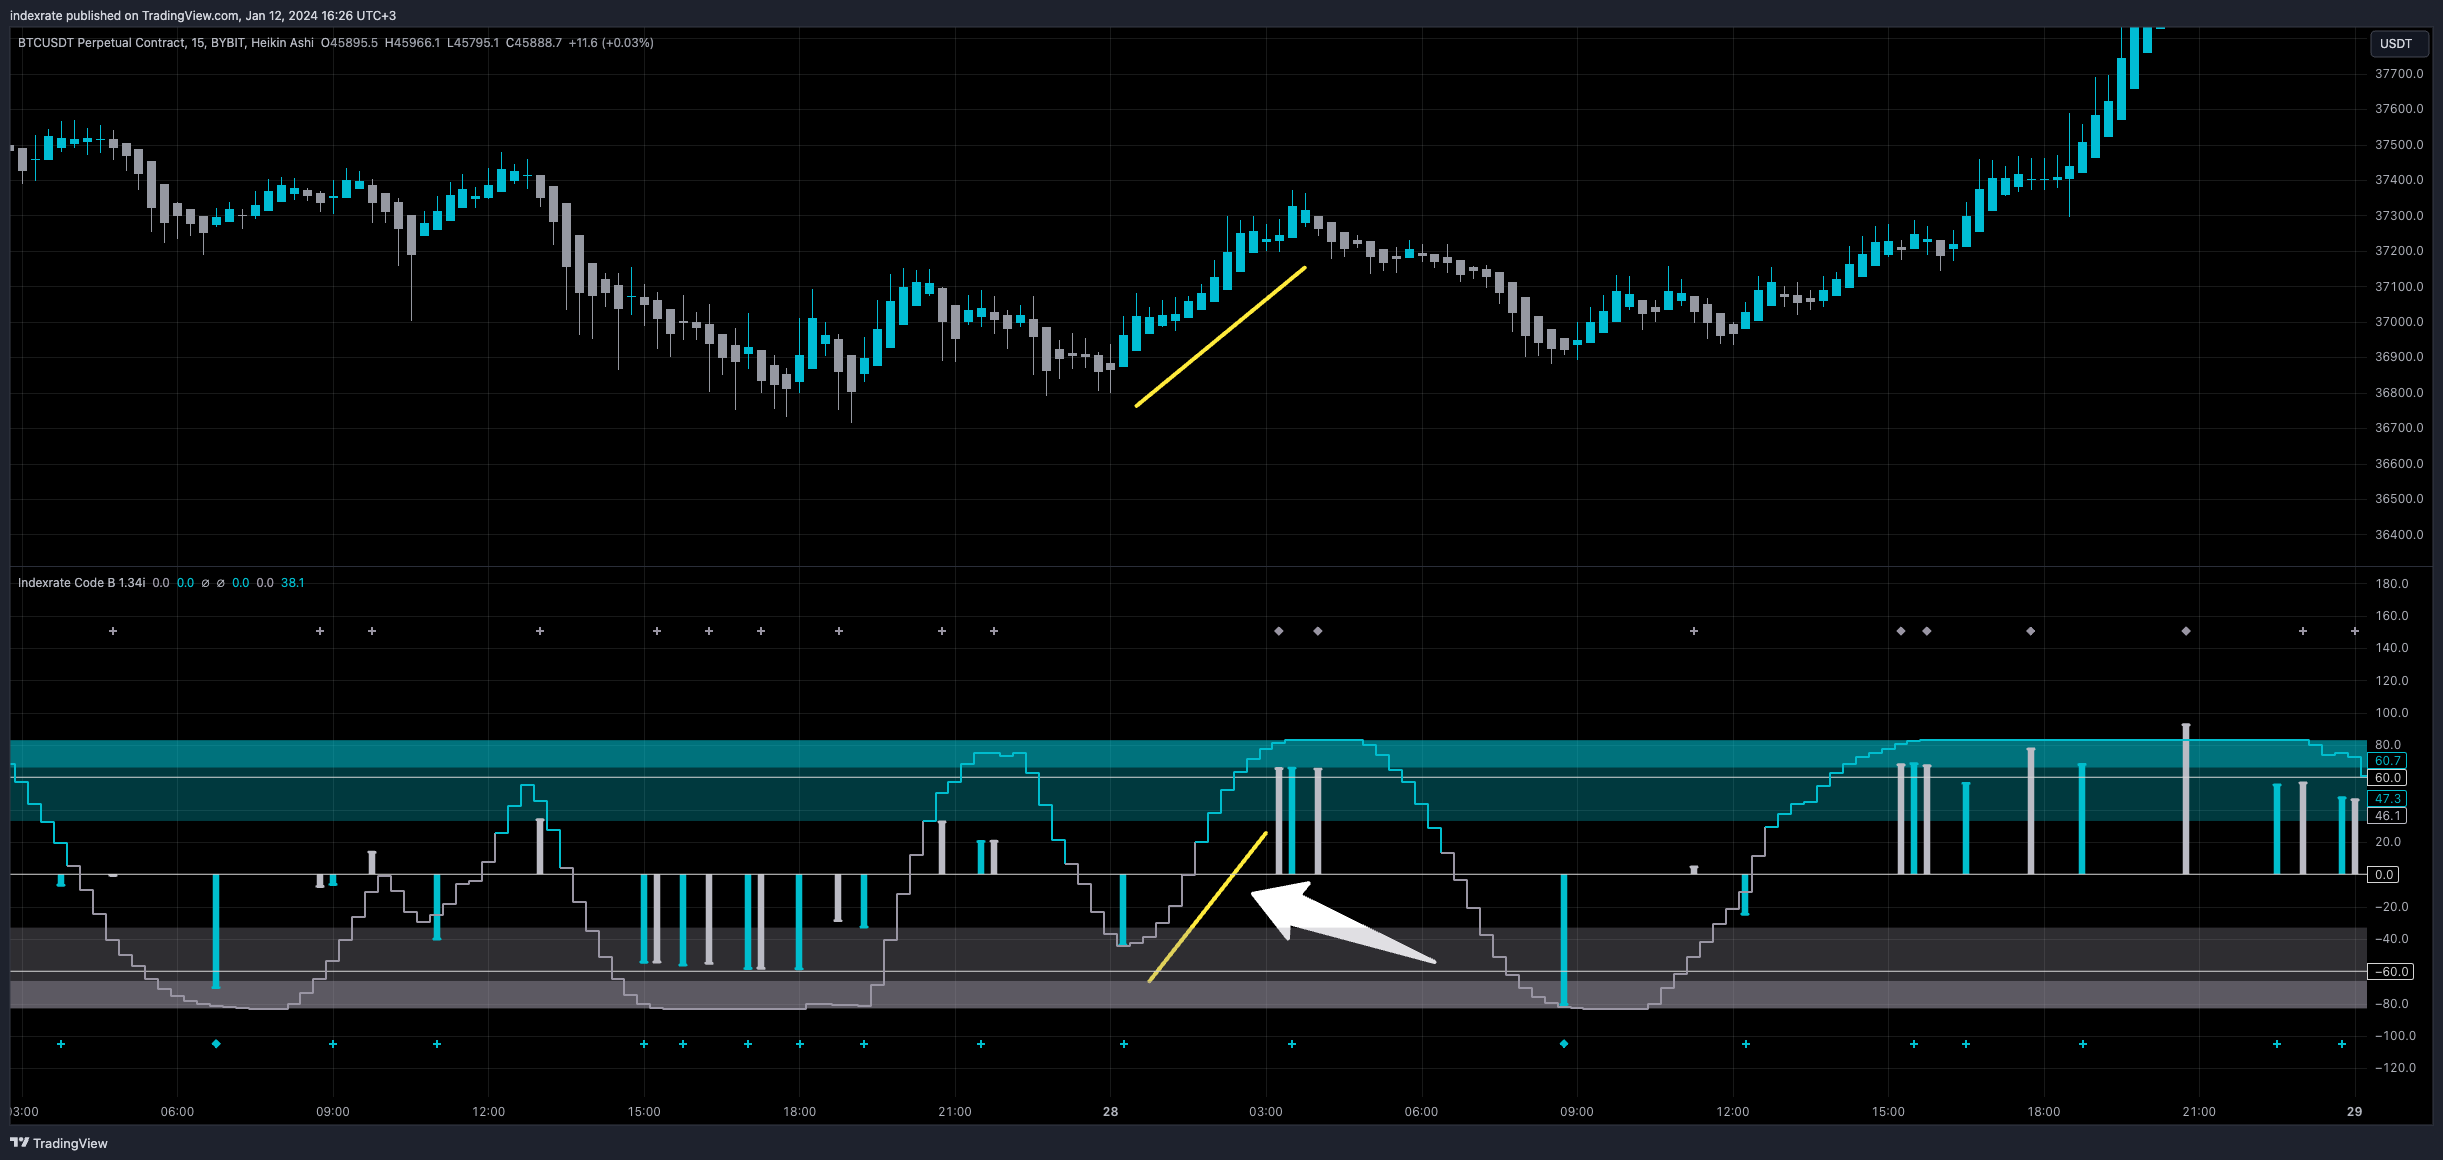2443x1160 pixels.
Task: Click the 37400.0 price axis label
Action: pyautogui.click(x=2399, y=180)
